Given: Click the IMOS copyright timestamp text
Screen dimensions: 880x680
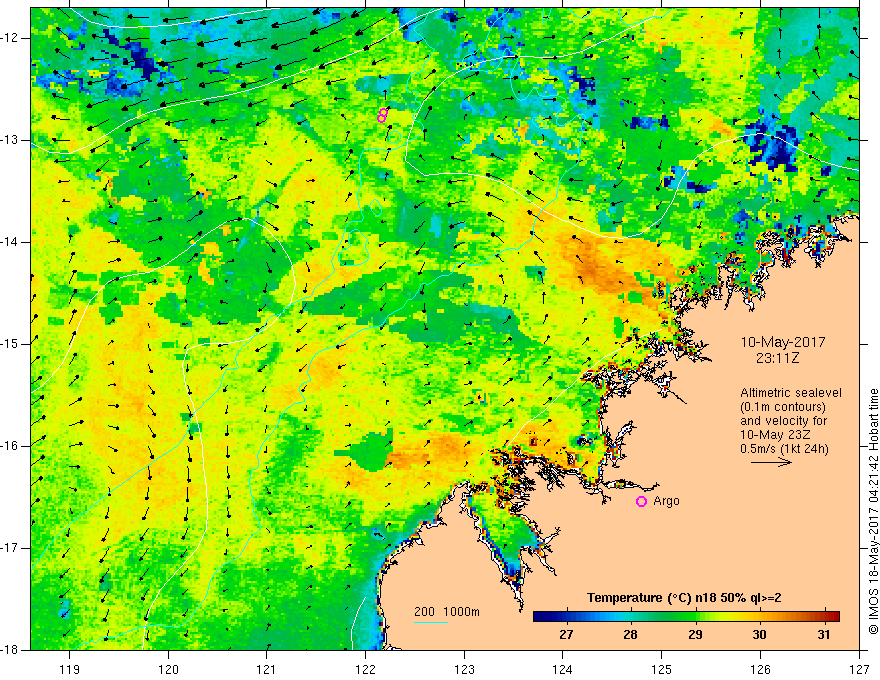Looking at the screenshot, I should point(873,511).
